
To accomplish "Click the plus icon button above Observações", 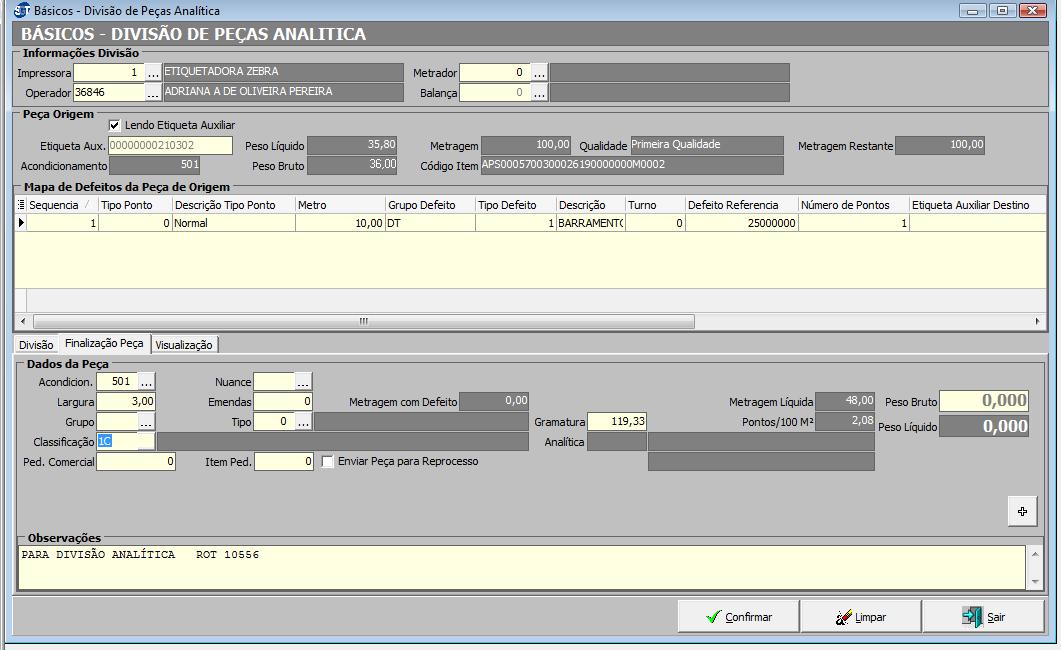I will (1022, 511).
